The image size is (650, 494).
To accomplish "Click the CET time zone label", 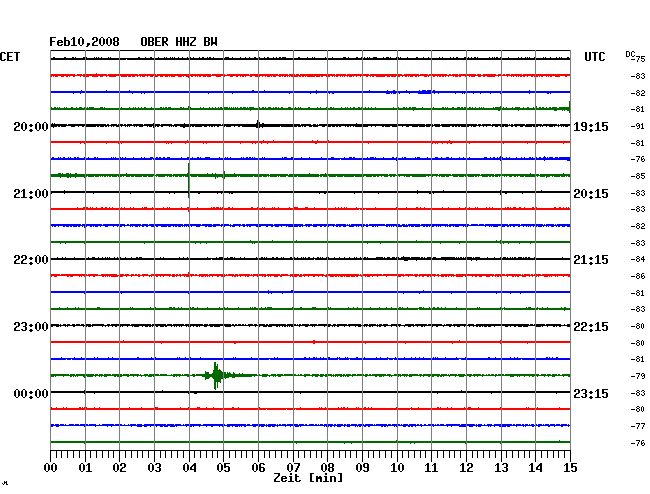I will pyautogui.click(x=10, y=57).
